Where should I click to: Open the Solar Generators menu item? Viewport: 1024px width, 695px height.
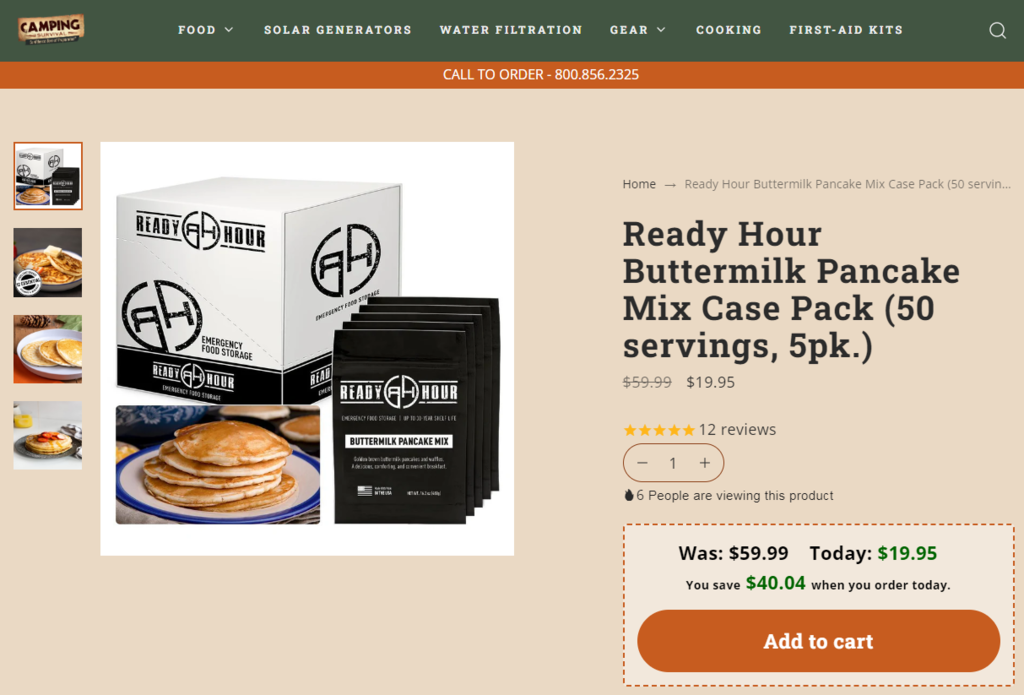338,30
